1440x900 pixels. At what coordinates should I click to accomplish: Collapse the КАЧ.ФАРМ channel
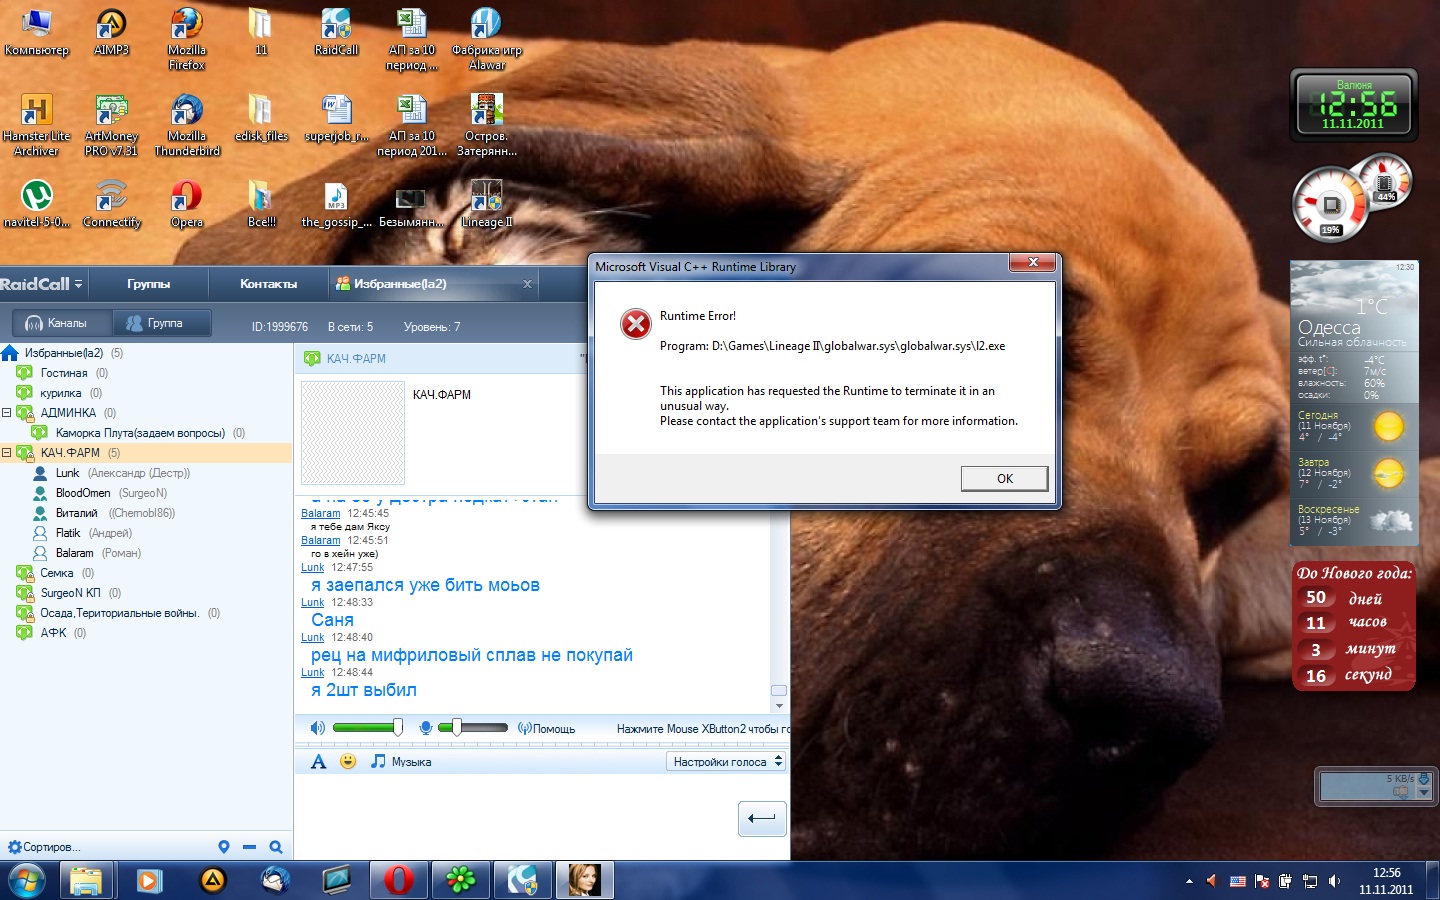click(x=6, y=452)
